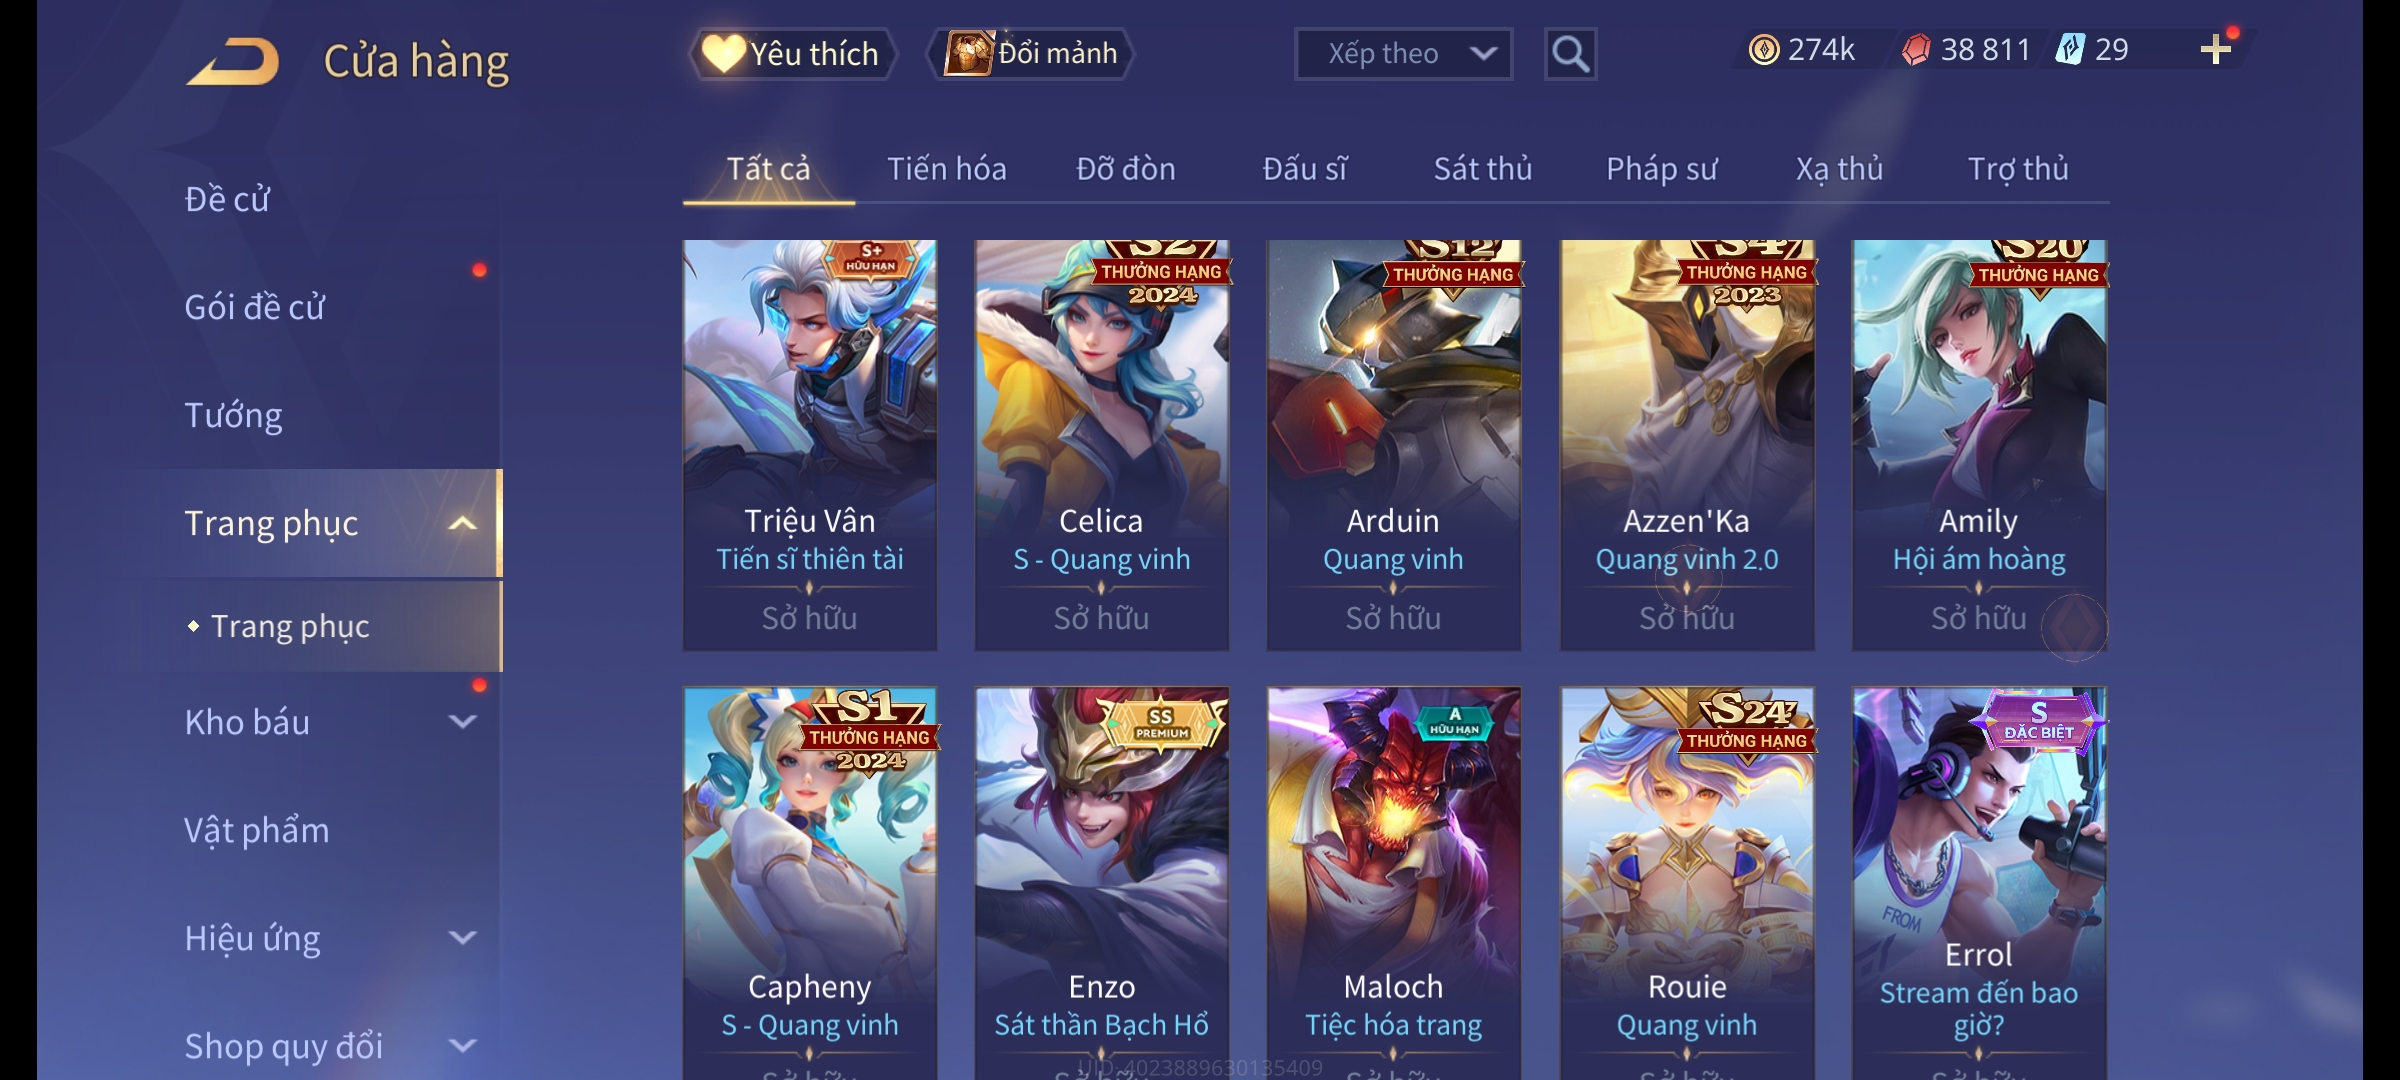
Task: Open Đổi mảnh fragment exchange
Action: (x=1031, y=53)
